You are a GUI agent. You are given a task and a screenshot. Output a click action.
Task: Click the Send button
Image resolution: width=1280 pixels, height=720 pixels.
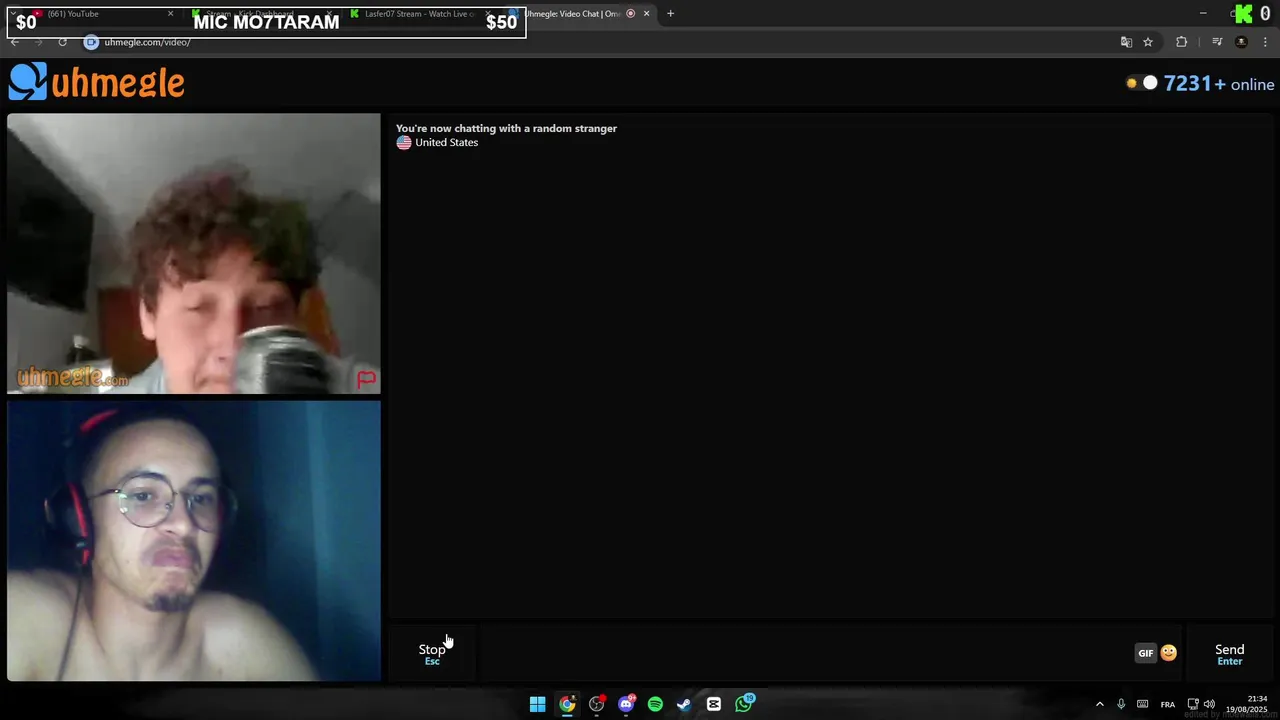coord(1229,654)
